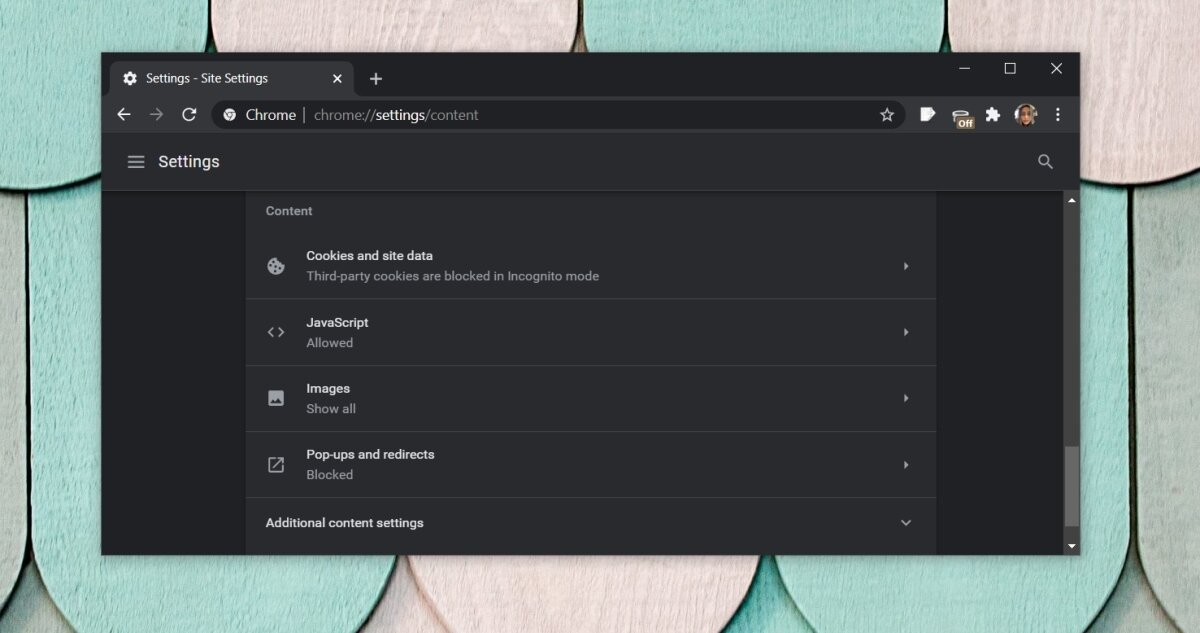This screenshot has width=1200, height=633.
Task: Open Pop-ups and redirects settings
Action: click(590, 464)
